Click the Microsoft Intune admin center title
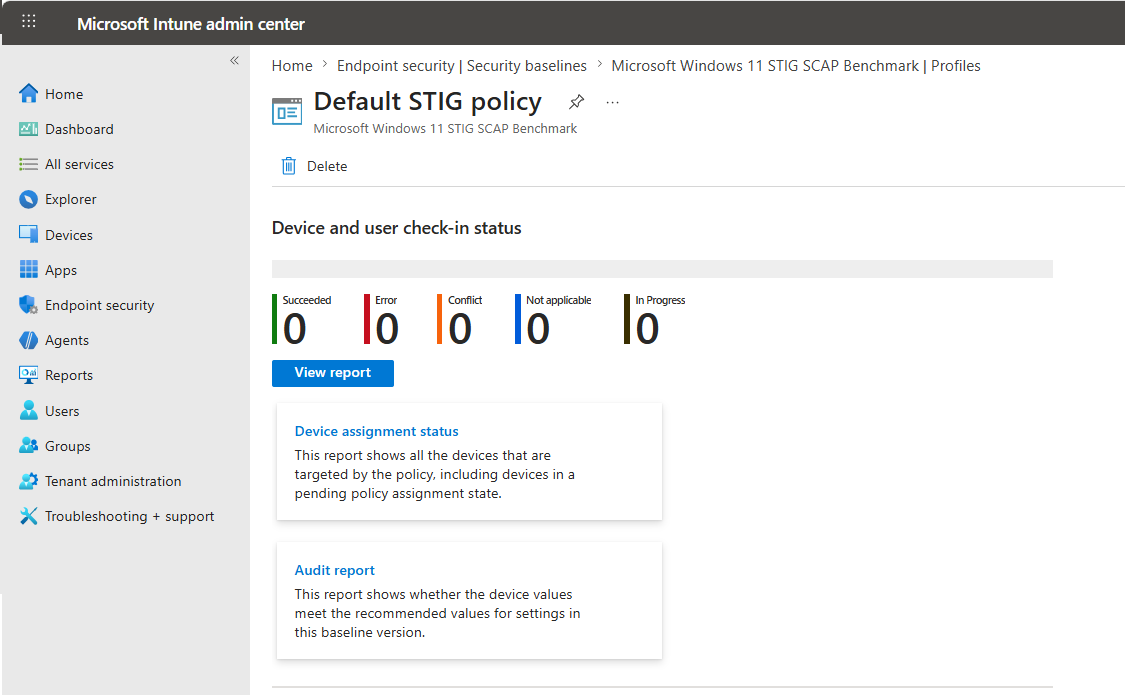Image resolution: width=1125 pixels, height=695 pixels. tap(191, 24)
